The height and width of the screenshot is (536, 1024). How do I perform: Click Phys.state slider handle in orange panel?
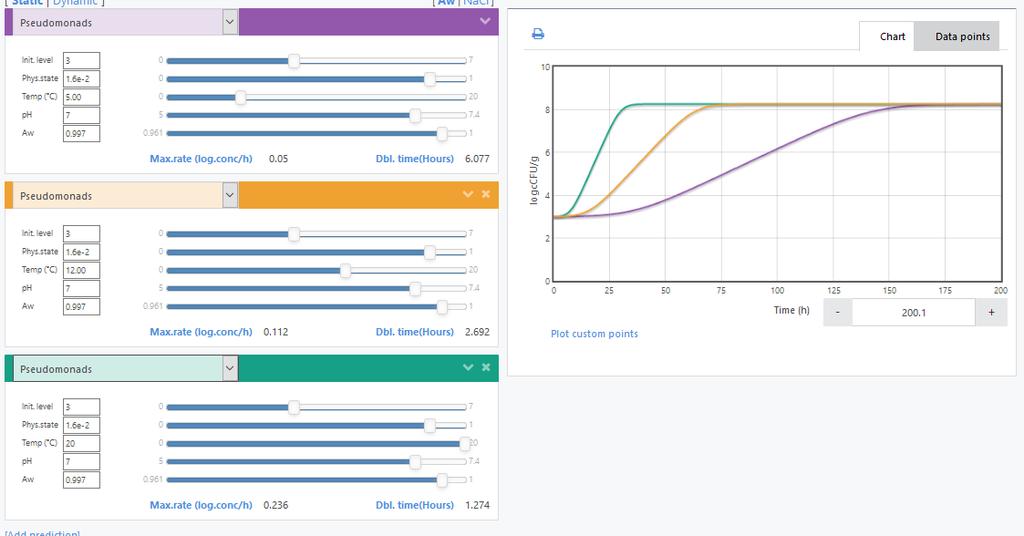[430, 252]
